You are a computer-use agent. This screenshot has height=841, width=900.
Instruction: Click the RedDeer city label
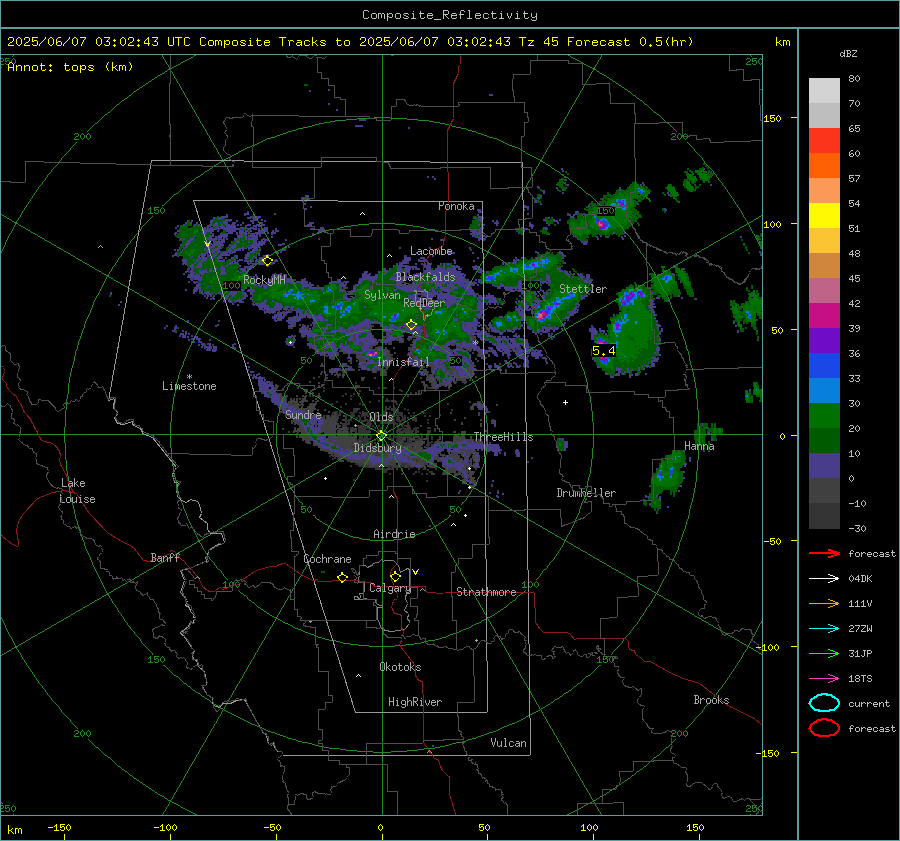coord(424,303)
